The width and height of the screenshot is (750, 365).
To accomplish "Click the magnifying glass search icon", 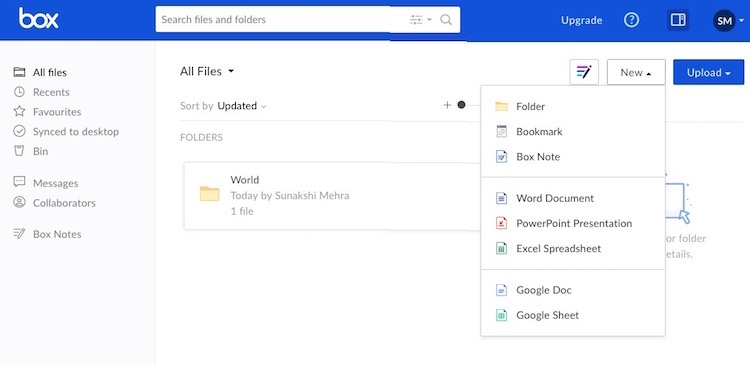I will pyautogui.click(x=446, y=20).
